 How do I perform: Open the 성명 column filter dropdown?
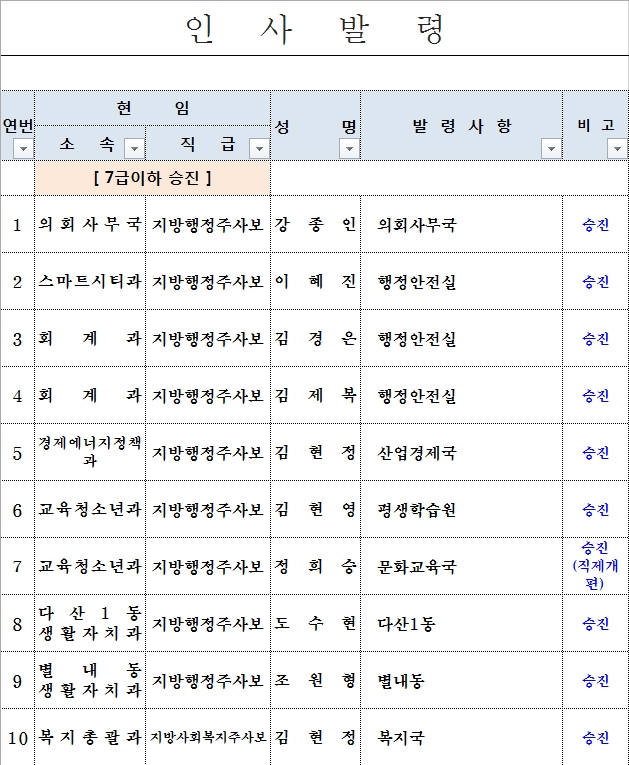[x=348, y=149]
